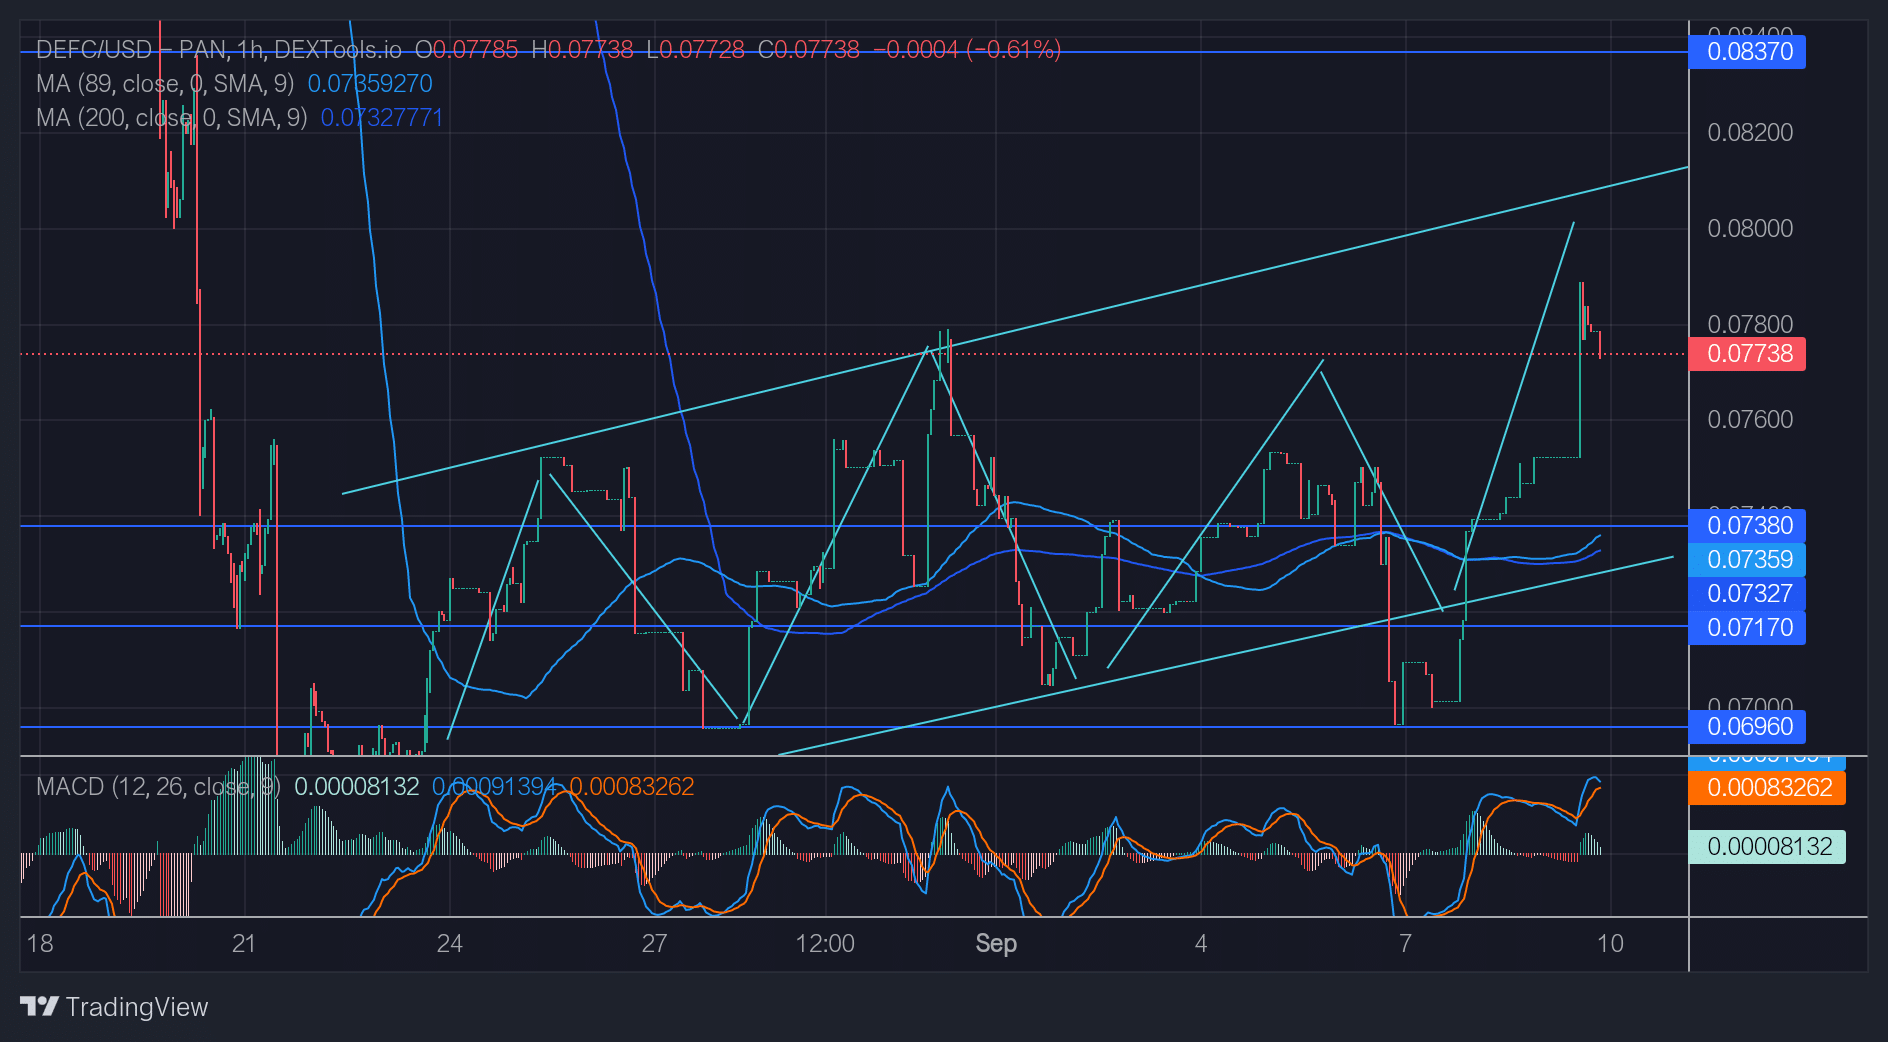Select the DEFC/USD – PAN symbol title
Viewport: 1888px width, 1042px height.
click(x=219, y=49)
